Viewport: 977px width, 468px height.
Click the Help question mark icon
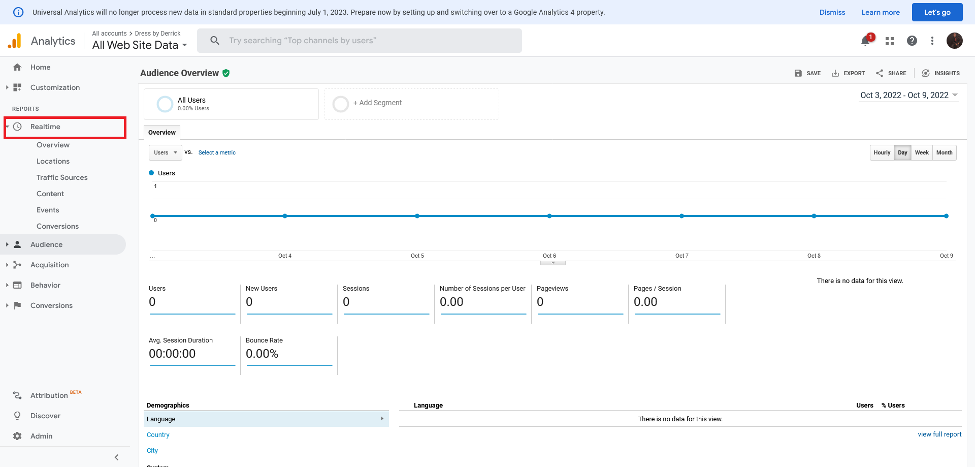point(911,41)
